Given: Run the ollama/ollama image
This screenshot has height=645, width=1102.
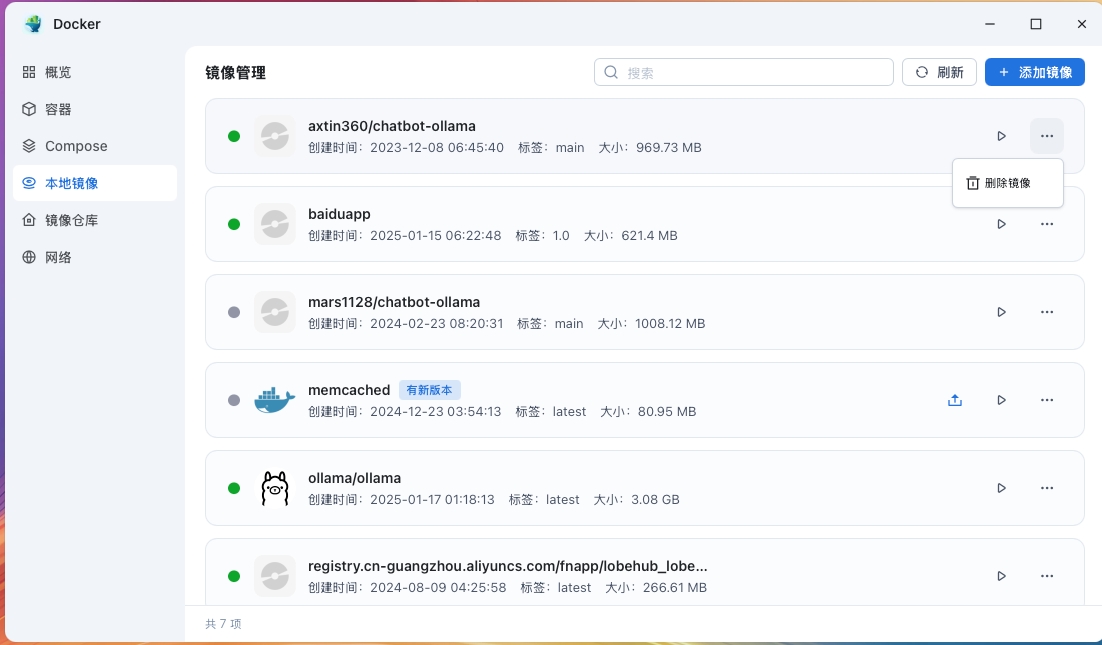Looking at the screenshot, I should (1001, 488).
